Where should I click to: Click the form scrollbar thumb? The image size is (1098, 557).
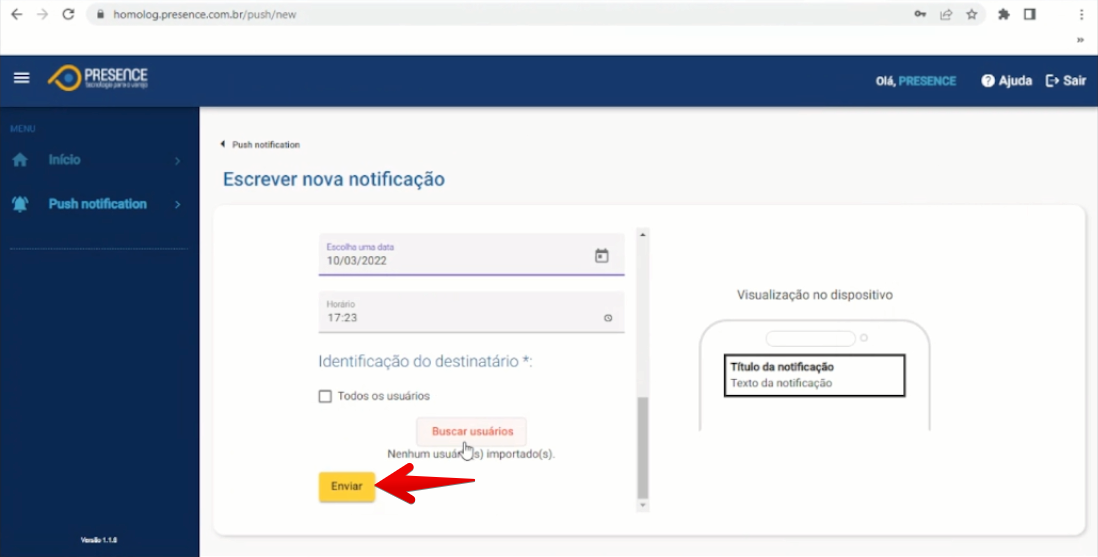(643, 447)
